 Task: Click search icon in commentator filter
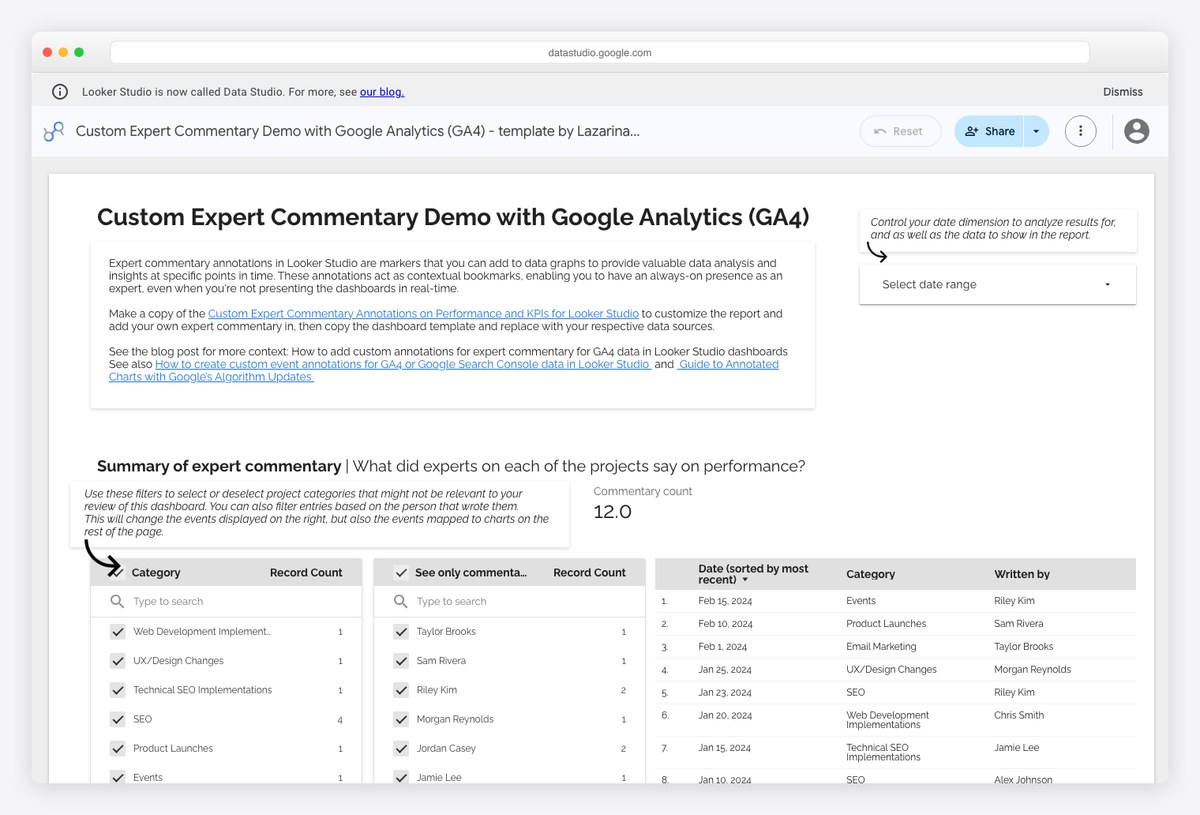(400, 601)
